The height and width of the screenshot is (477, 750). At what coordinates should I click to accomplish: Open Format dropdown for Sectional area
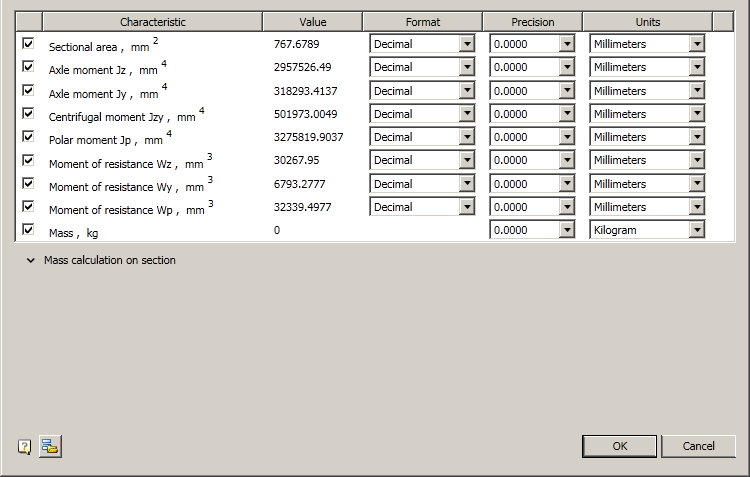pyautogui.click(x=466, y=44)
